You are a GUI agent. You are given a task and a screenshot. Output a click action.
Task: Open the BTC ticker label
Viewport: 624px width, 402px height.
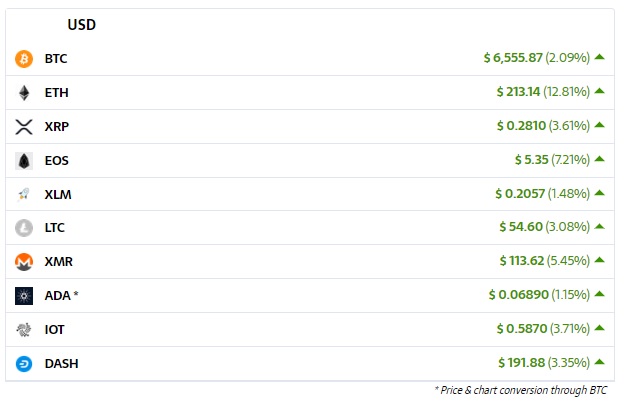pos(56,59)
